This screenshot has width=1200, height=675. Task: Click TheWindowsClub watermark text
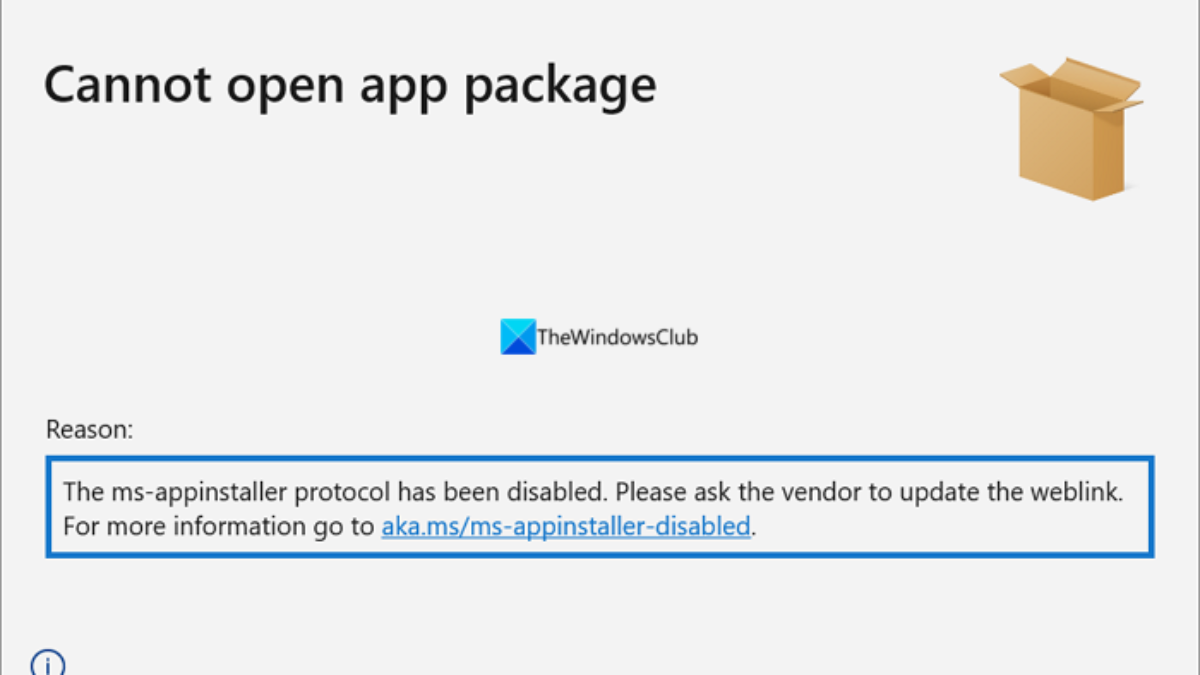pyautogui.click(x=617, y=338)
